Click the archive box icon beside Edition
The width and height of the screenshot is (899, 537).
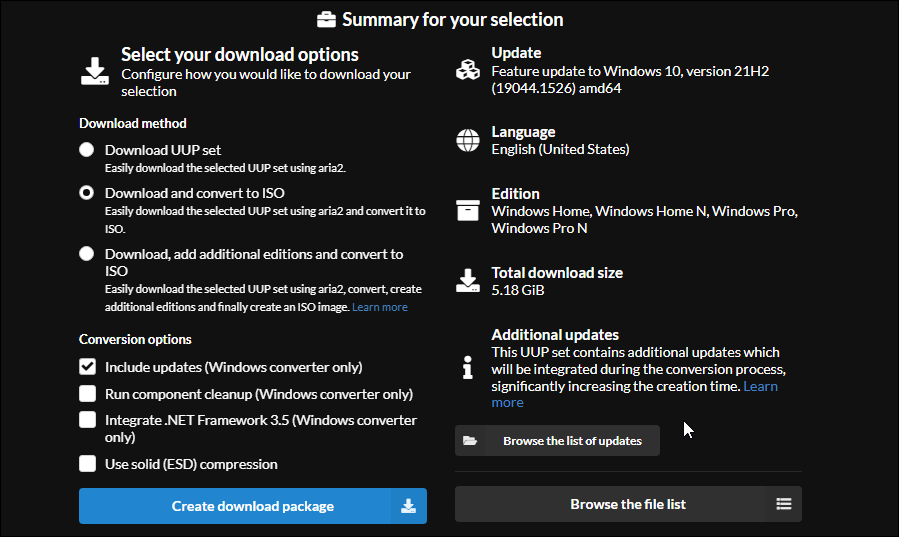[468, 210]
